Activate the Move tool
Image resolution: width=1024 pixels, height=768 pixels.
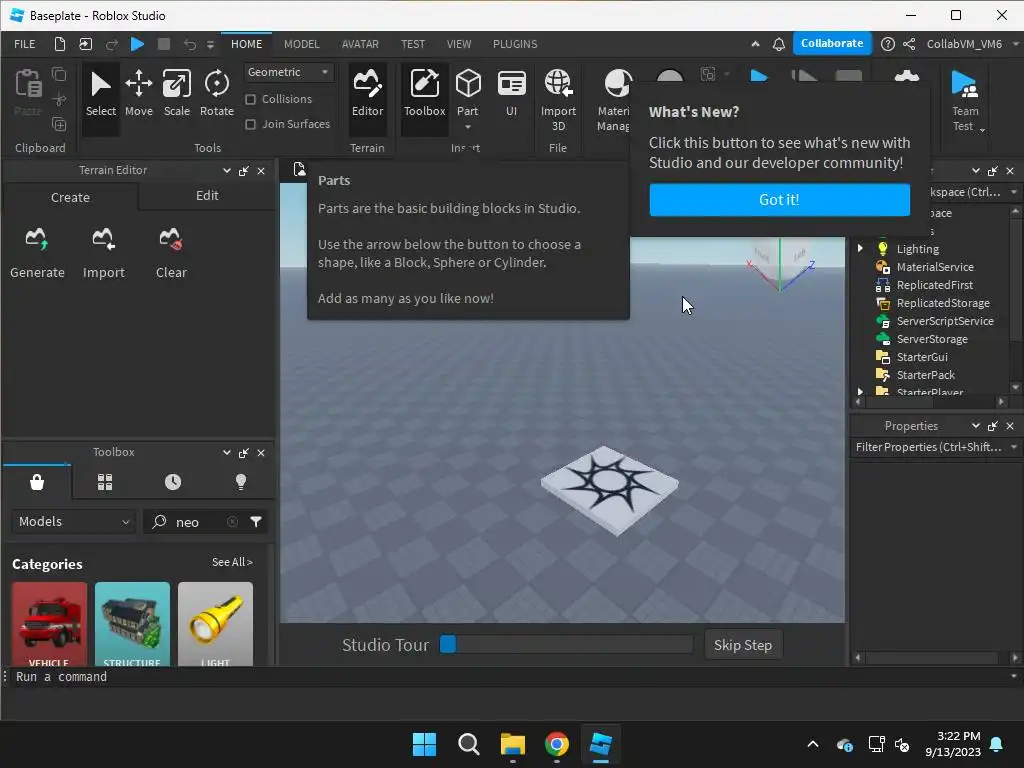(138, 94)
